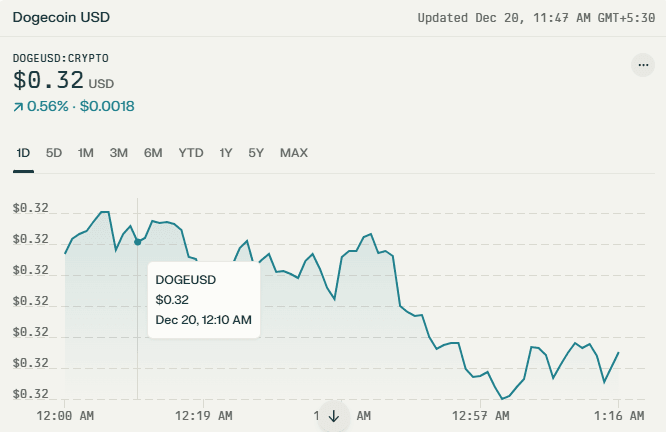The image size is (666, 432).
Task: Click the scroll-down arrow button
Action: (334, 416)
